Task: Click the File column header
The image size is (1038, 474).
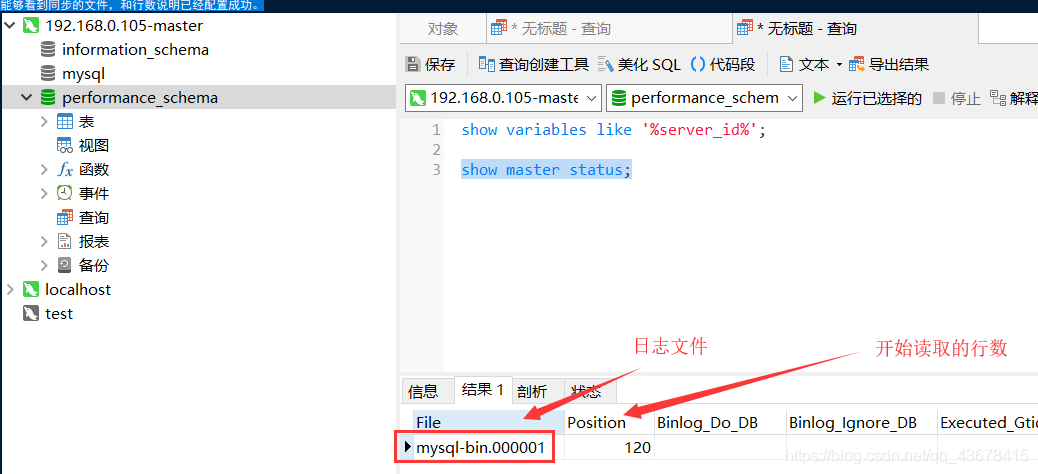Action: (490, 422)
